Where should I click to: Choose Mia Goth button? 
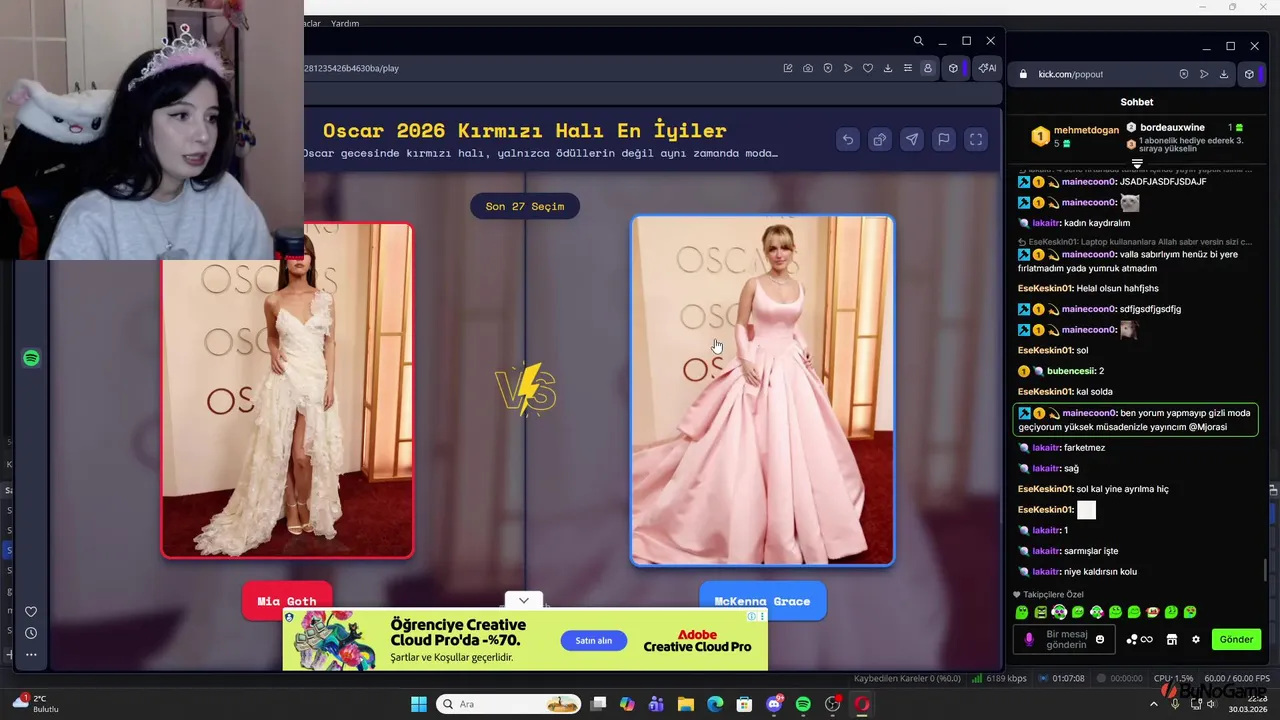pyautogui.click(x=287, y=601)
